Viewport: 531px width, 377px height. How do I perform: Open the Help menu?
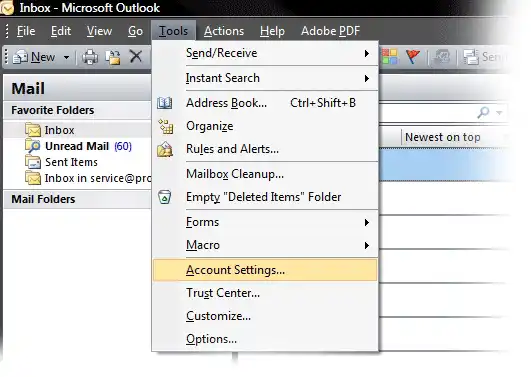272,31
